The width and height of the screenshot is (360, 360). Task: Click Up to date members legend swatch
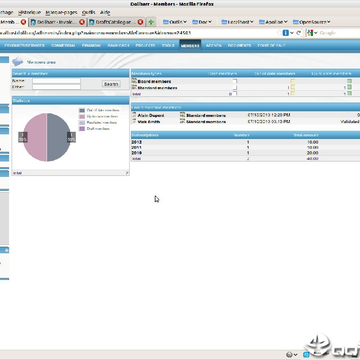point(82,116)
